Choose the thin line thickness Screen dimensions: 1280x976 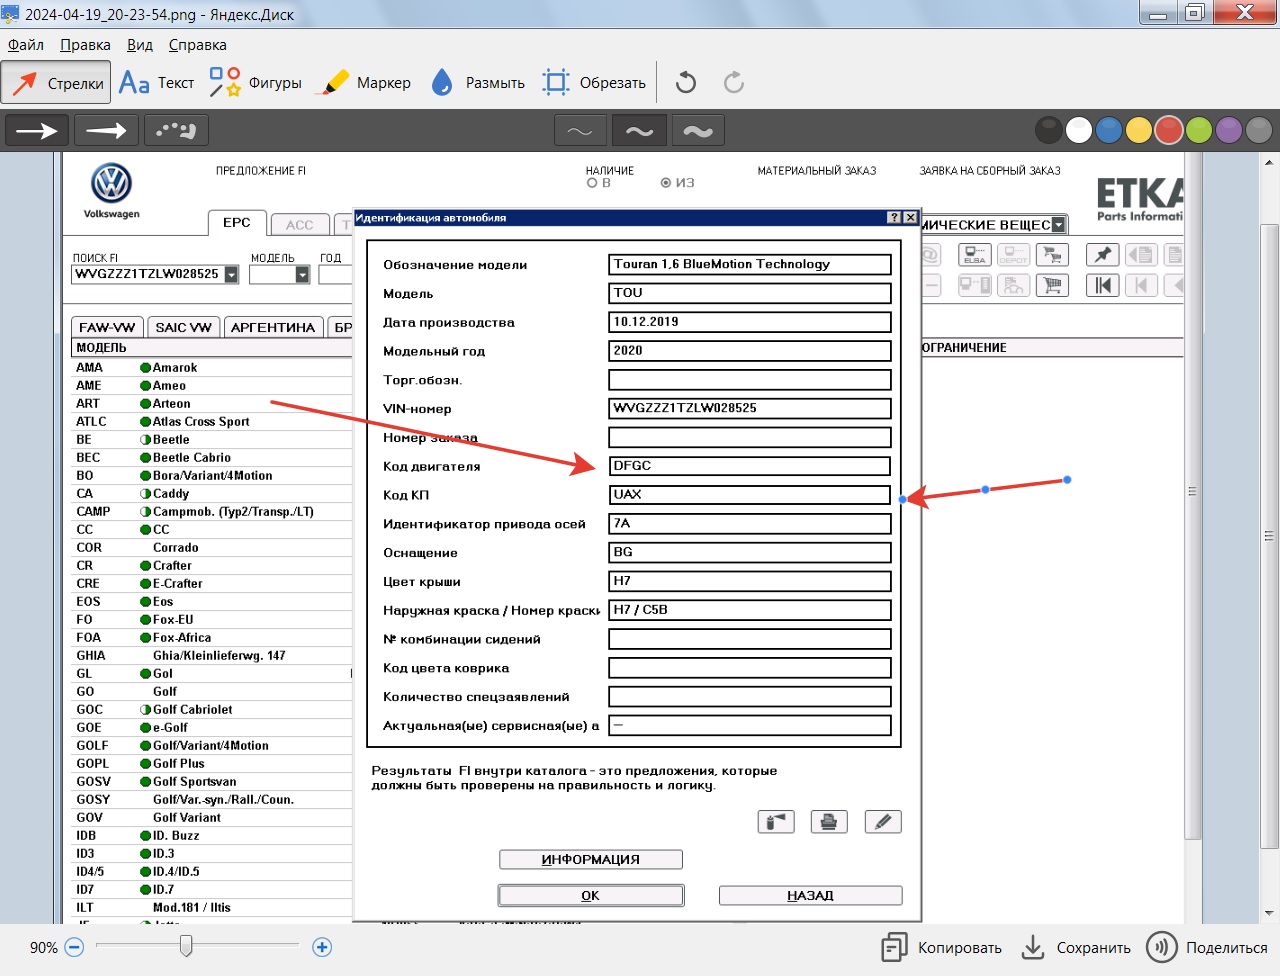[x=580, y=131]
